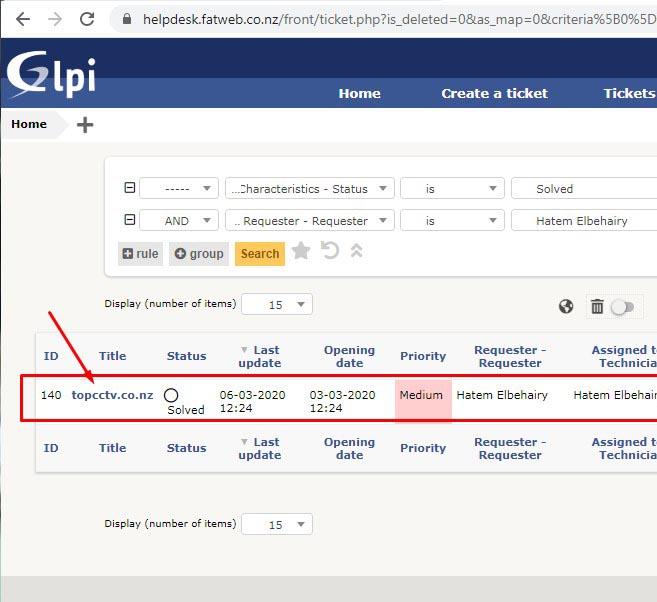
Task: Open the globe map view icon
Action: (x=566, y=307)
